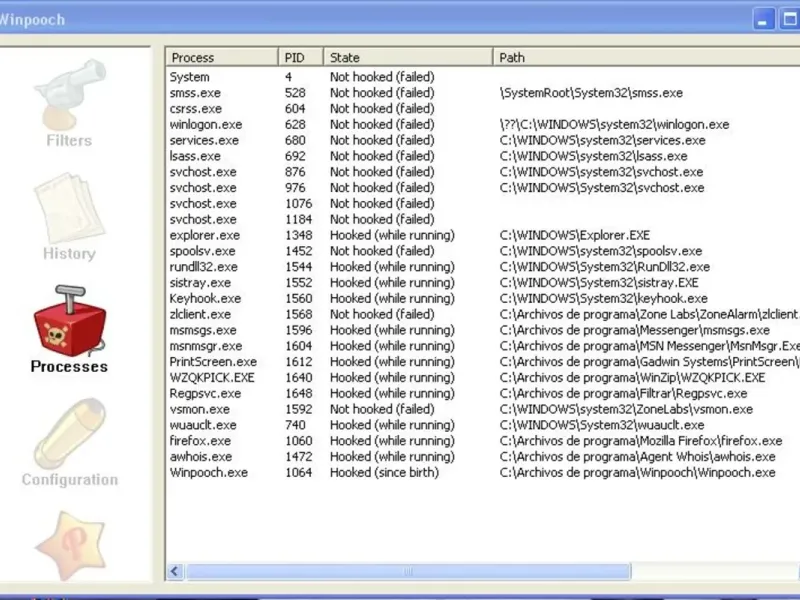Sort by the Process column header
This screenshot has height=600, width=800.
click(x=222, y=57)
